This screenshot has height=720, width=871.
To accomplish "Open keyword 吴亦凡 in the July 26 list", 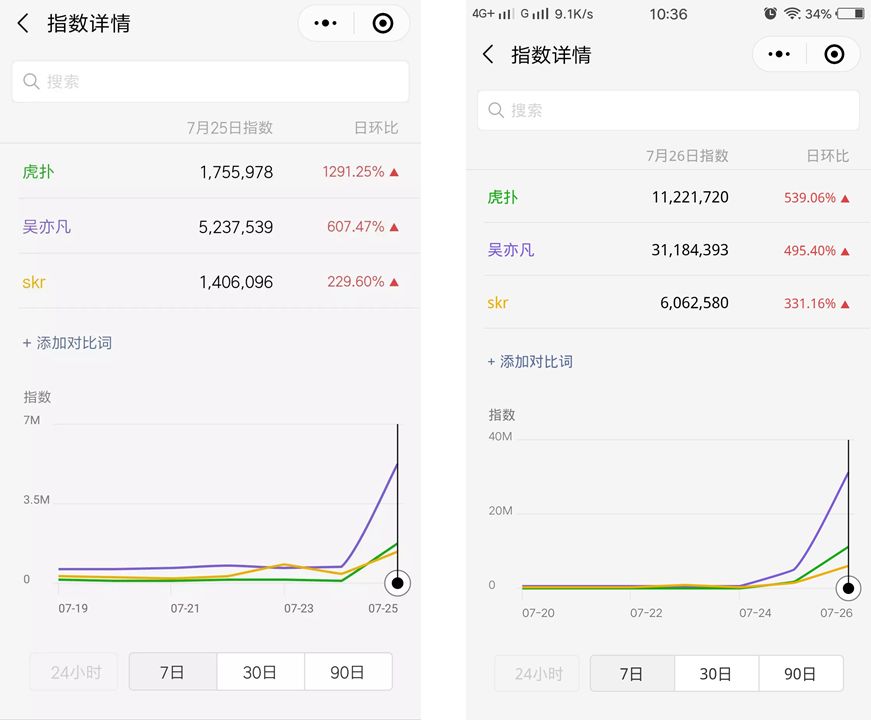I will tap(511, 250).
